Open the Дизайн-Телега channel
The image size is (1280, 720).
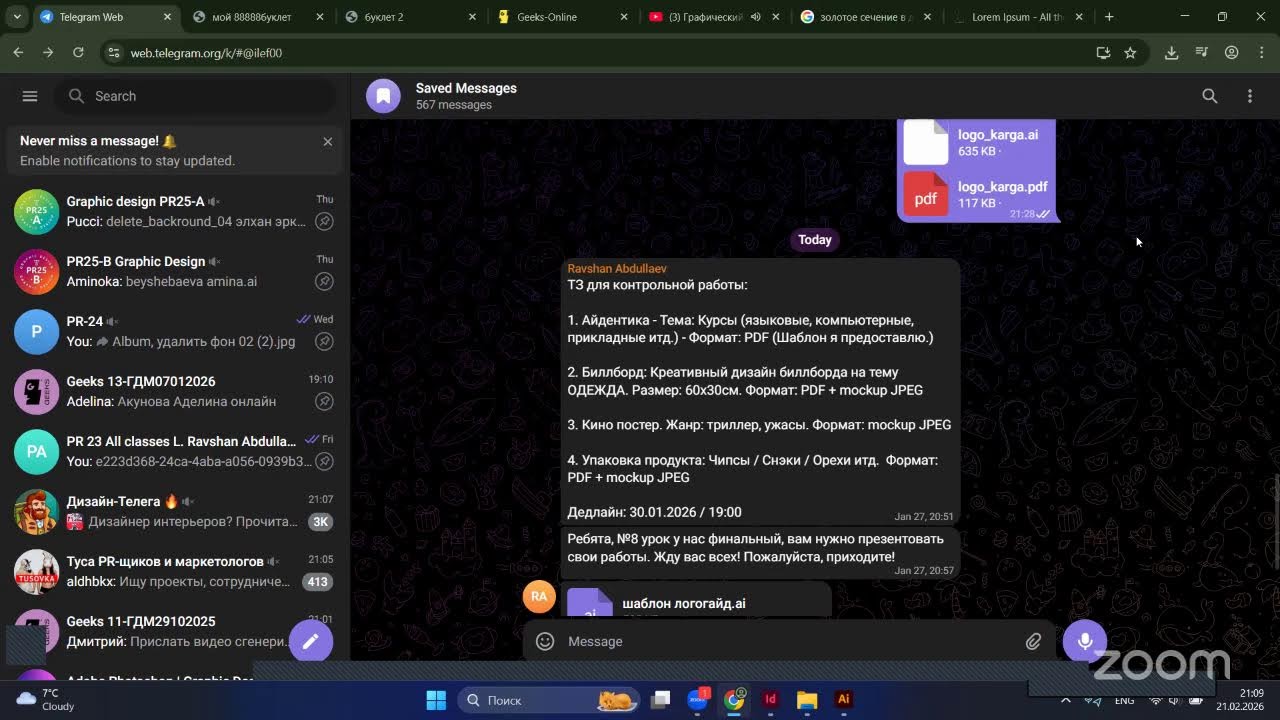(x=175, y=511)
